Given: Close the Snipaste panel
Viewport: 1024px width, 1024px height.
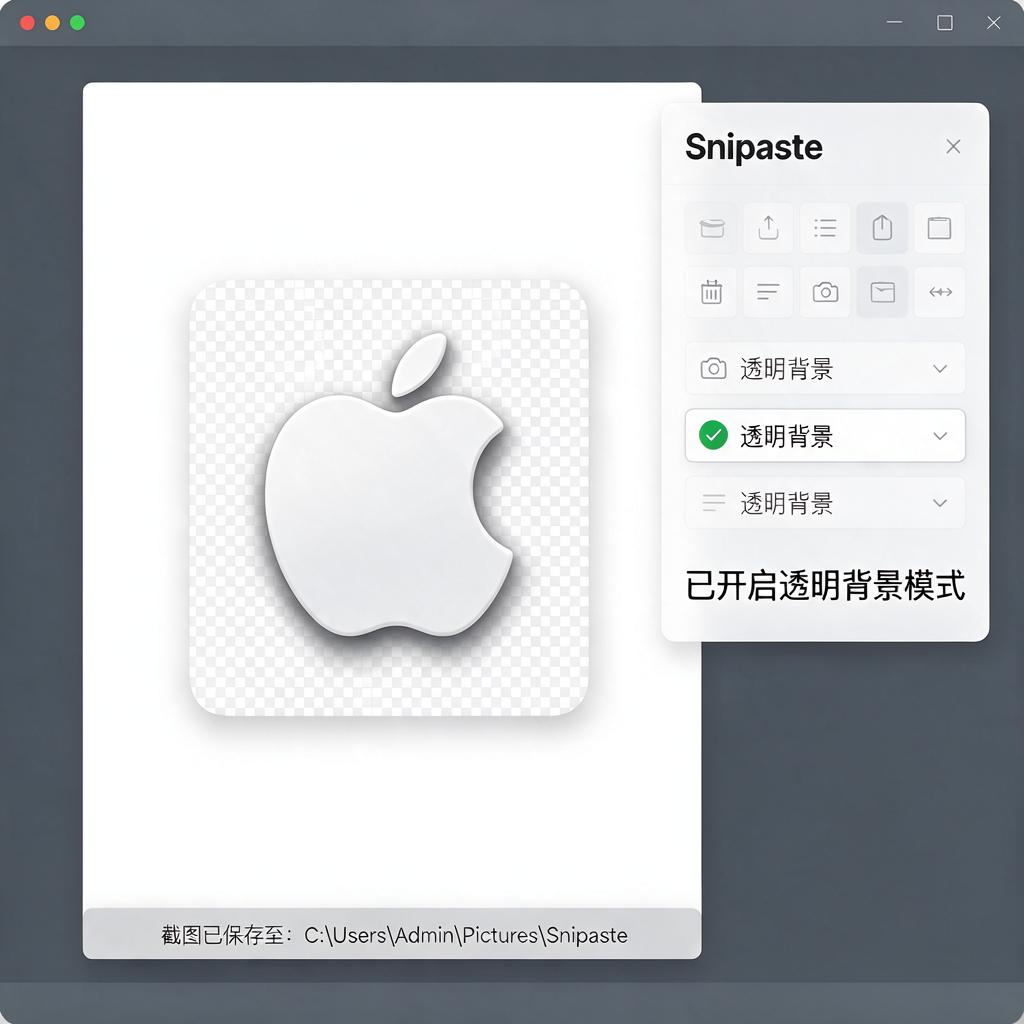Looking at the screenshot, I should 953,146.
